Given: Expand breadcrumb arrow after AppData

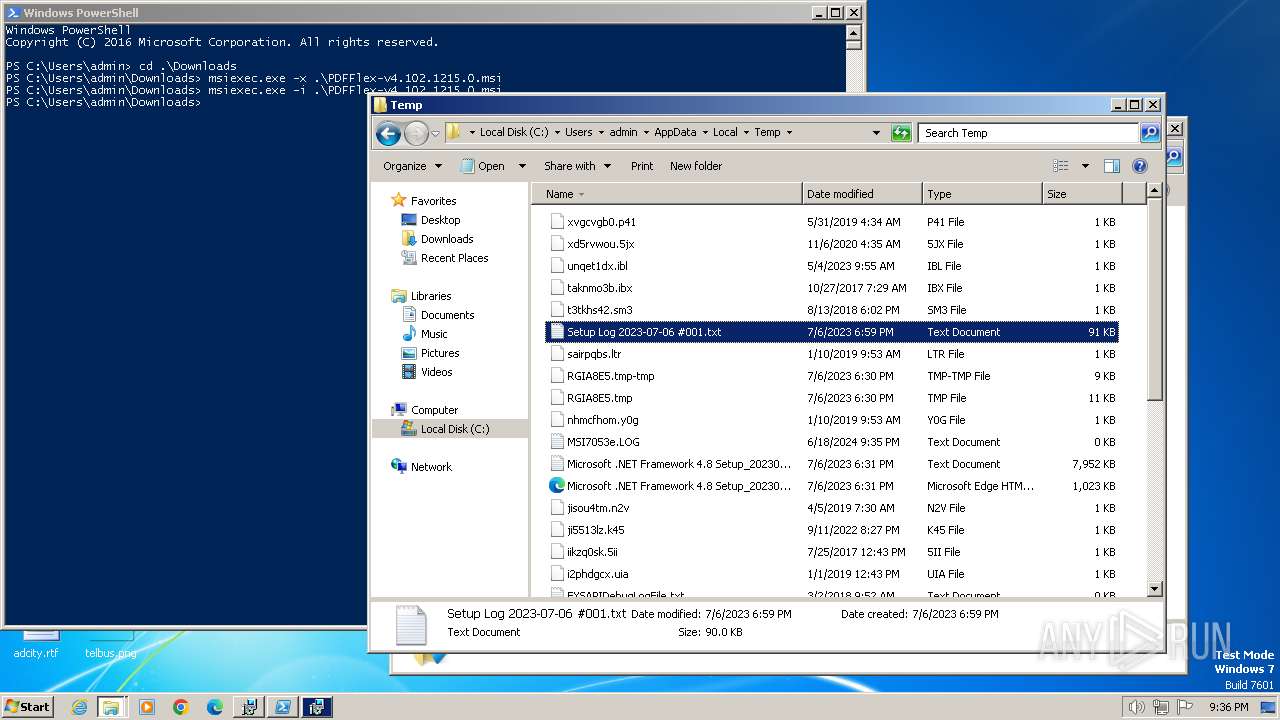Looking at the screenshot, I should click(704, 132).
